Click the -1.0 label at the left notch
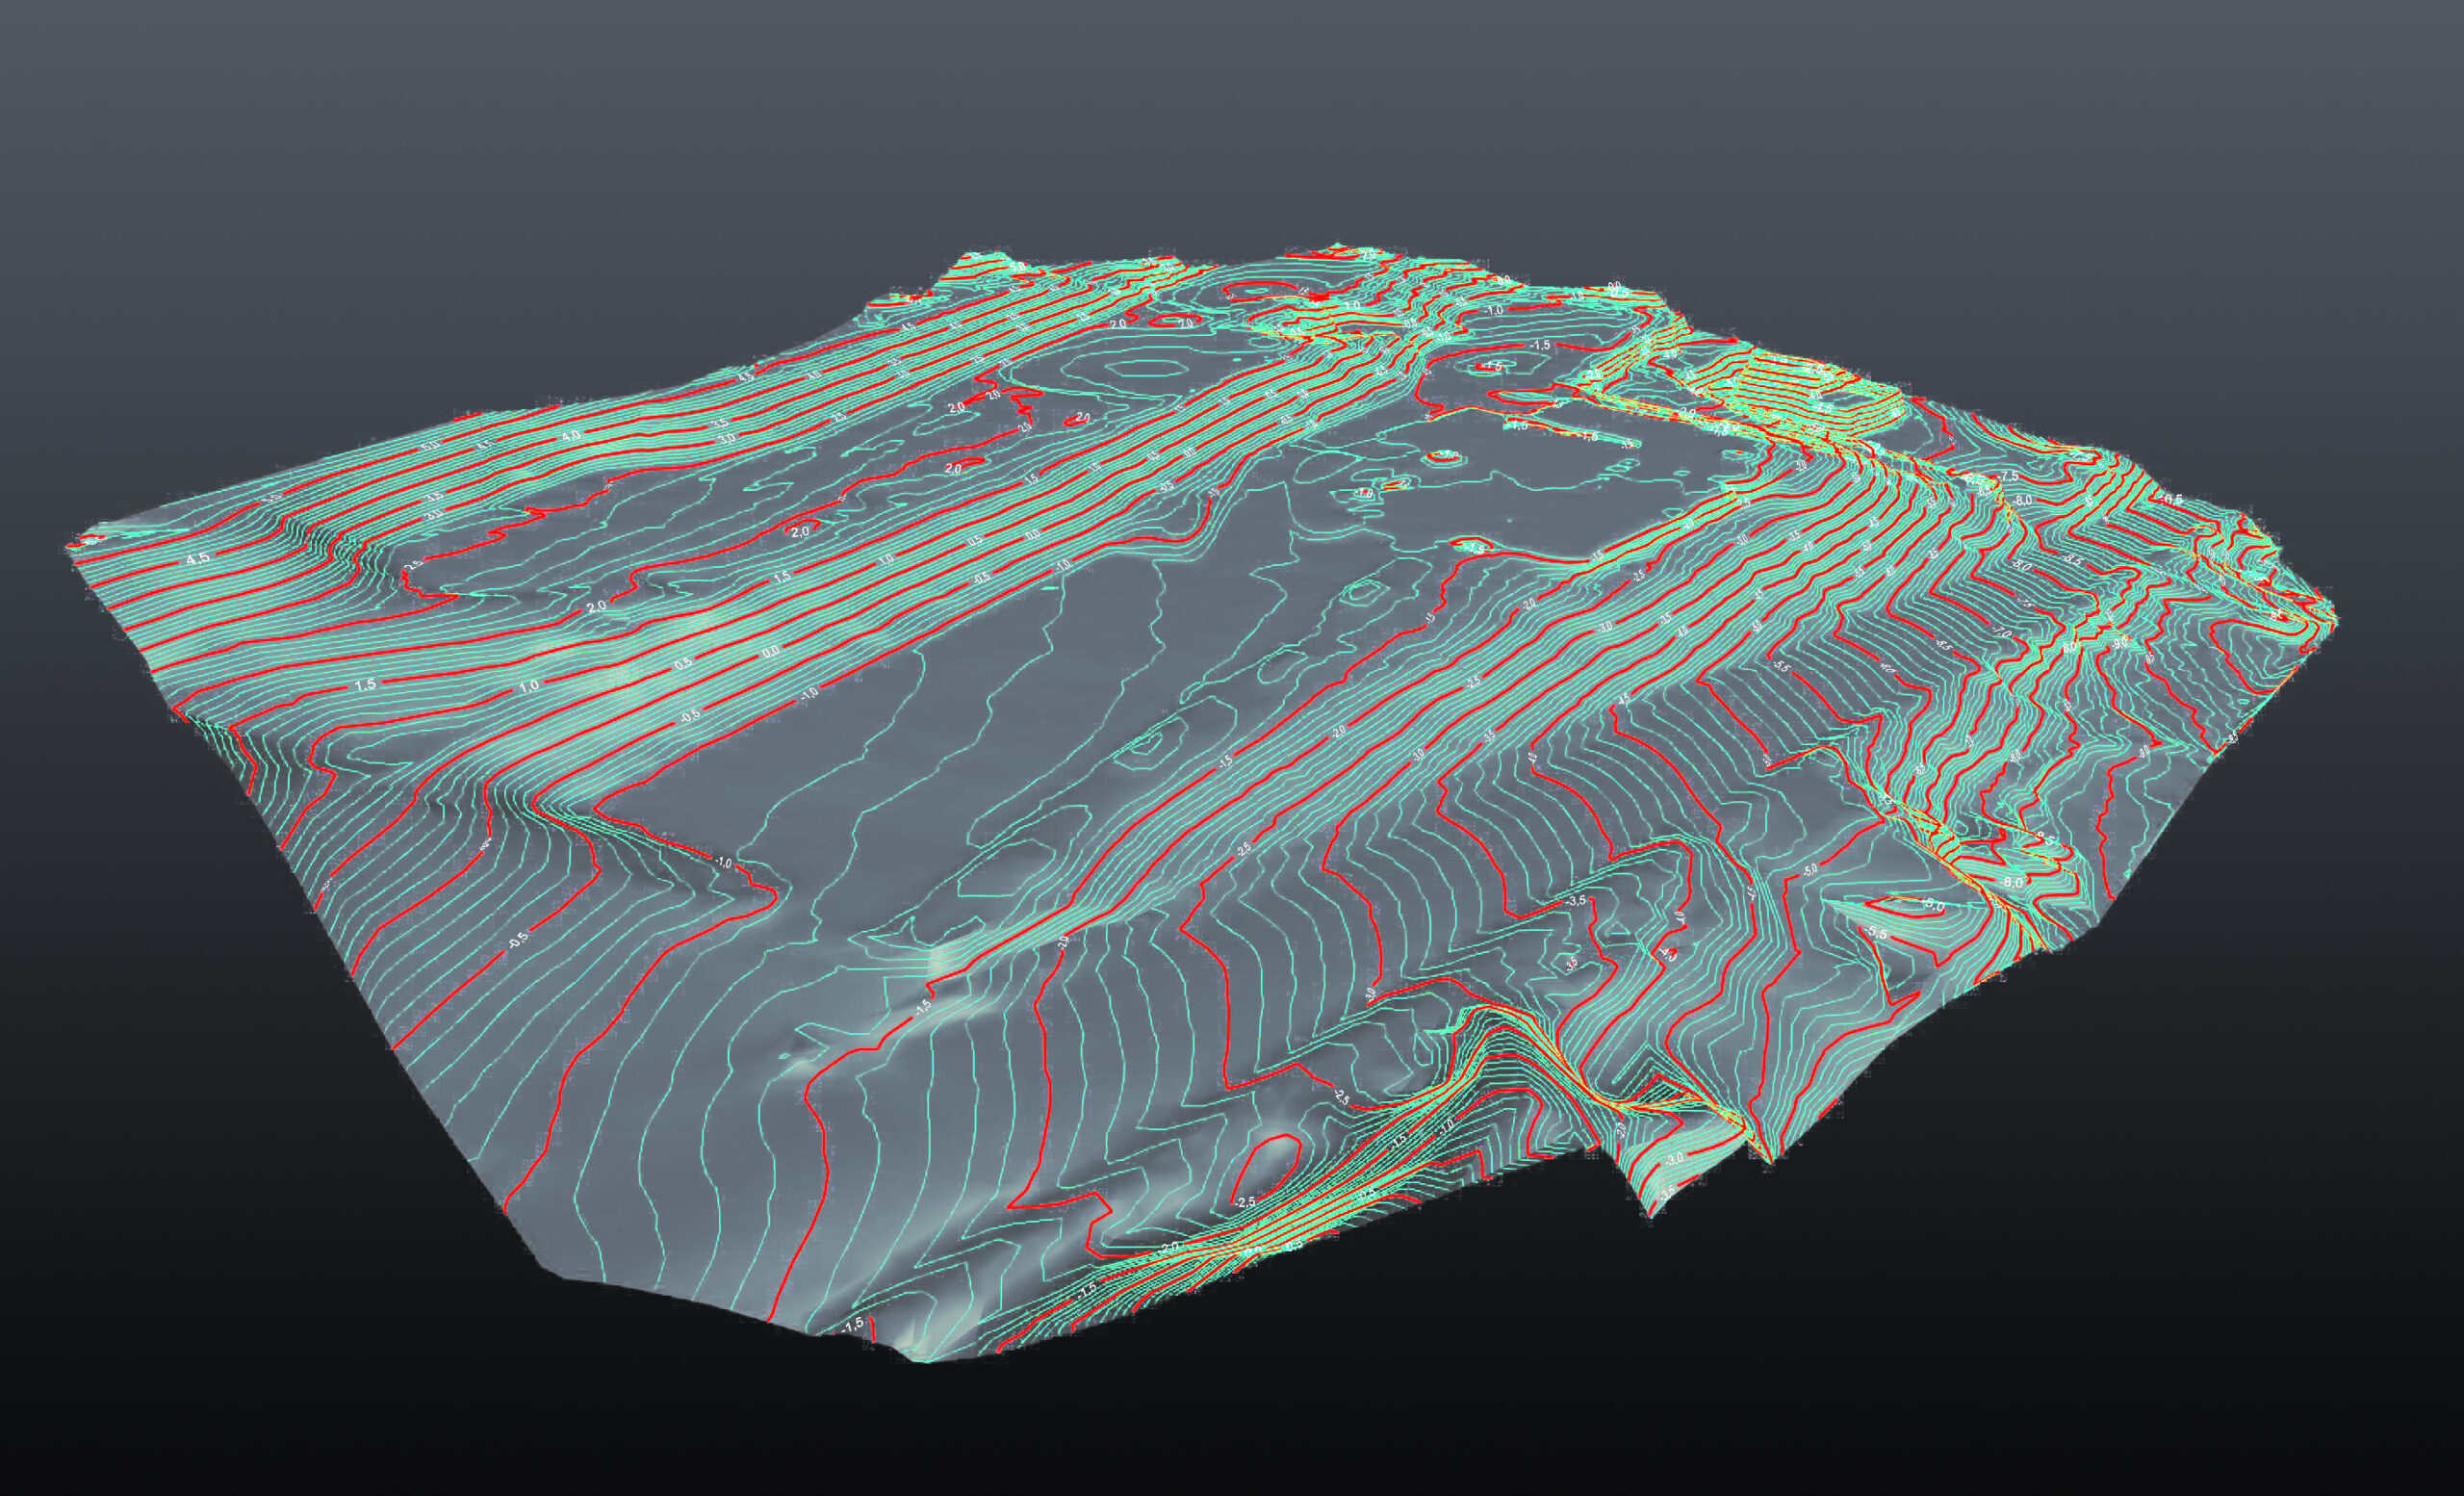The height and width of the screenshot is (1496, 2464). (724, 863)
